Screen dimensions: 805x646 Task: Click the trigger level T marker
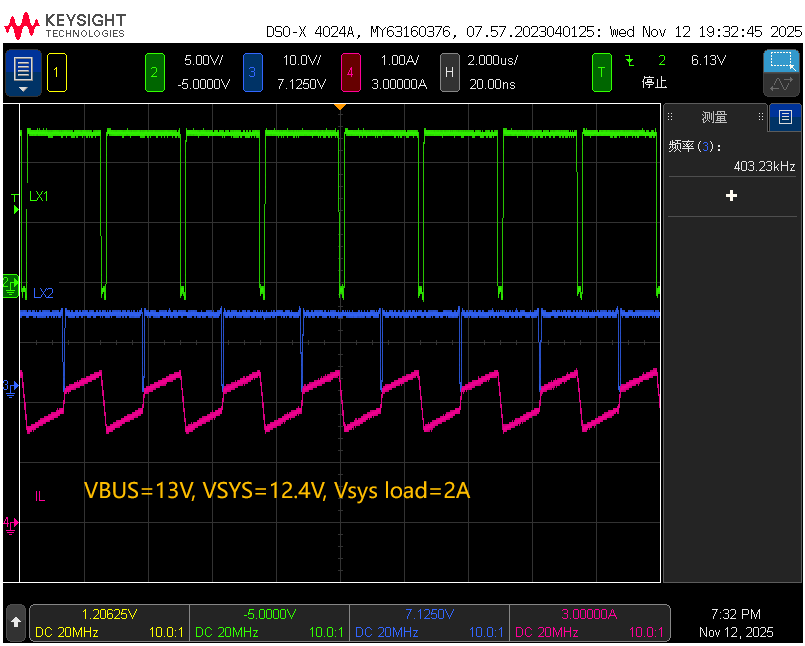pos(15,204)
